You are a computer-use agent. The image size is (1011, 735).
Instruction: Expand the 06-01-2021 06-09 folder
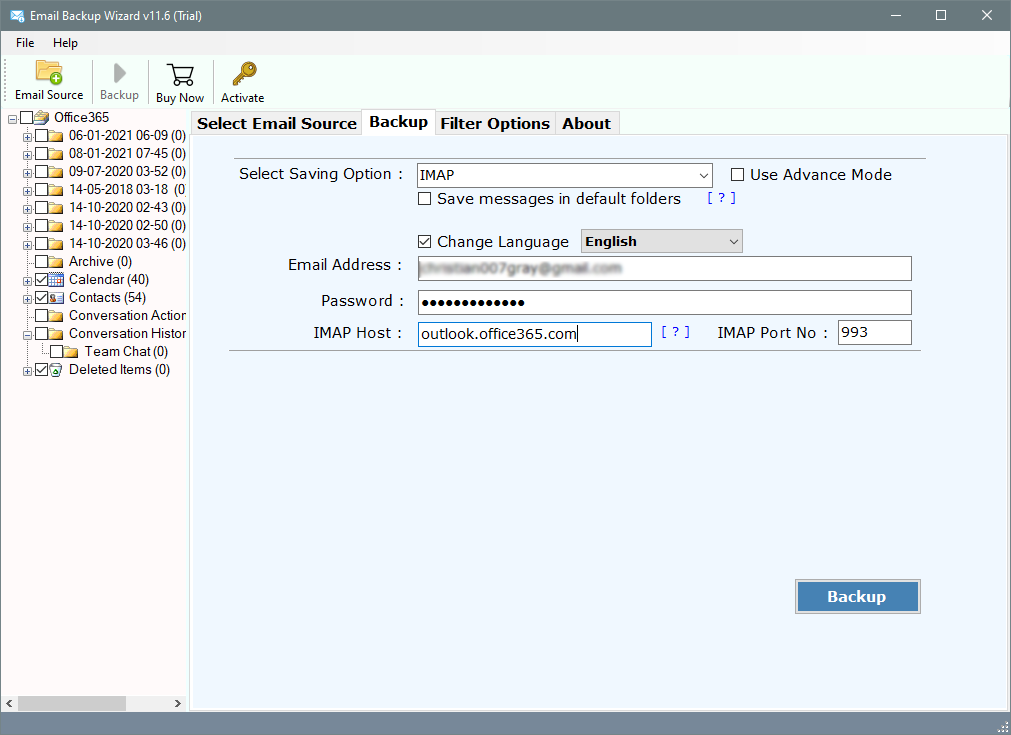pos(27,137)
